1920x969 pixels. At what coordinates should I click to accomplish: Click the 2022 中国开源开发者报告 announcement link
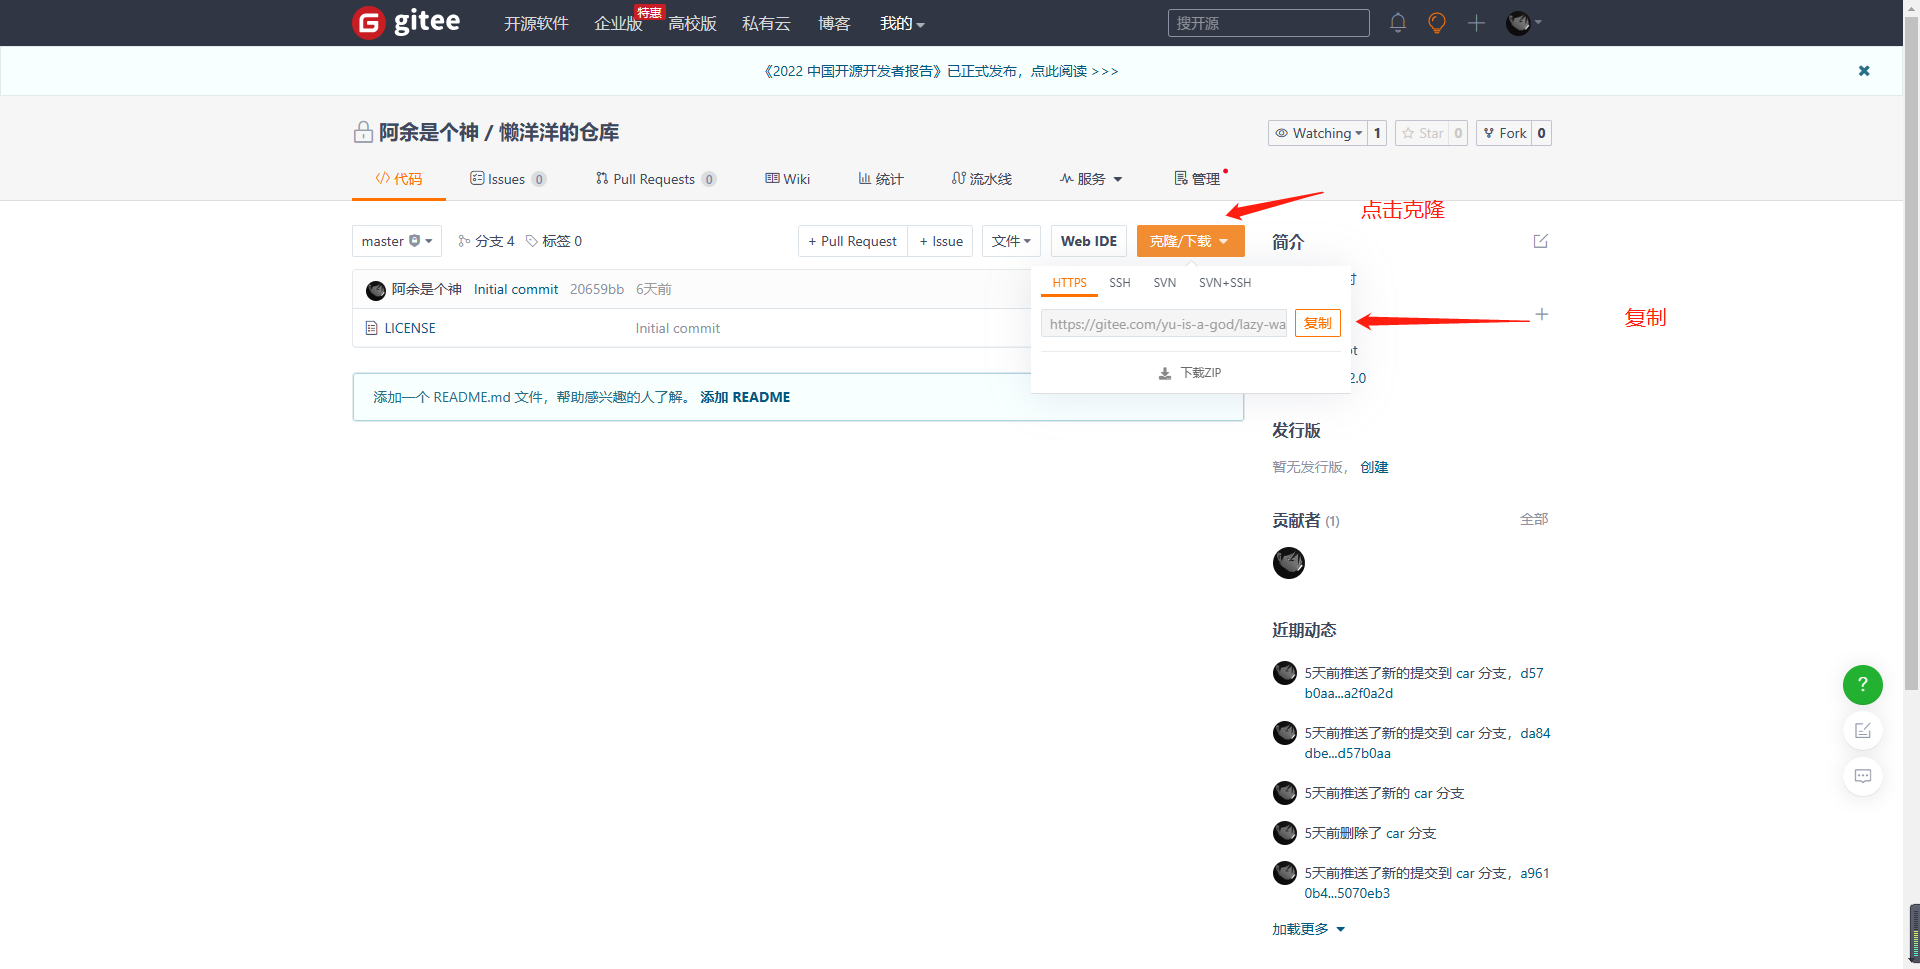(x=940, y=71)
